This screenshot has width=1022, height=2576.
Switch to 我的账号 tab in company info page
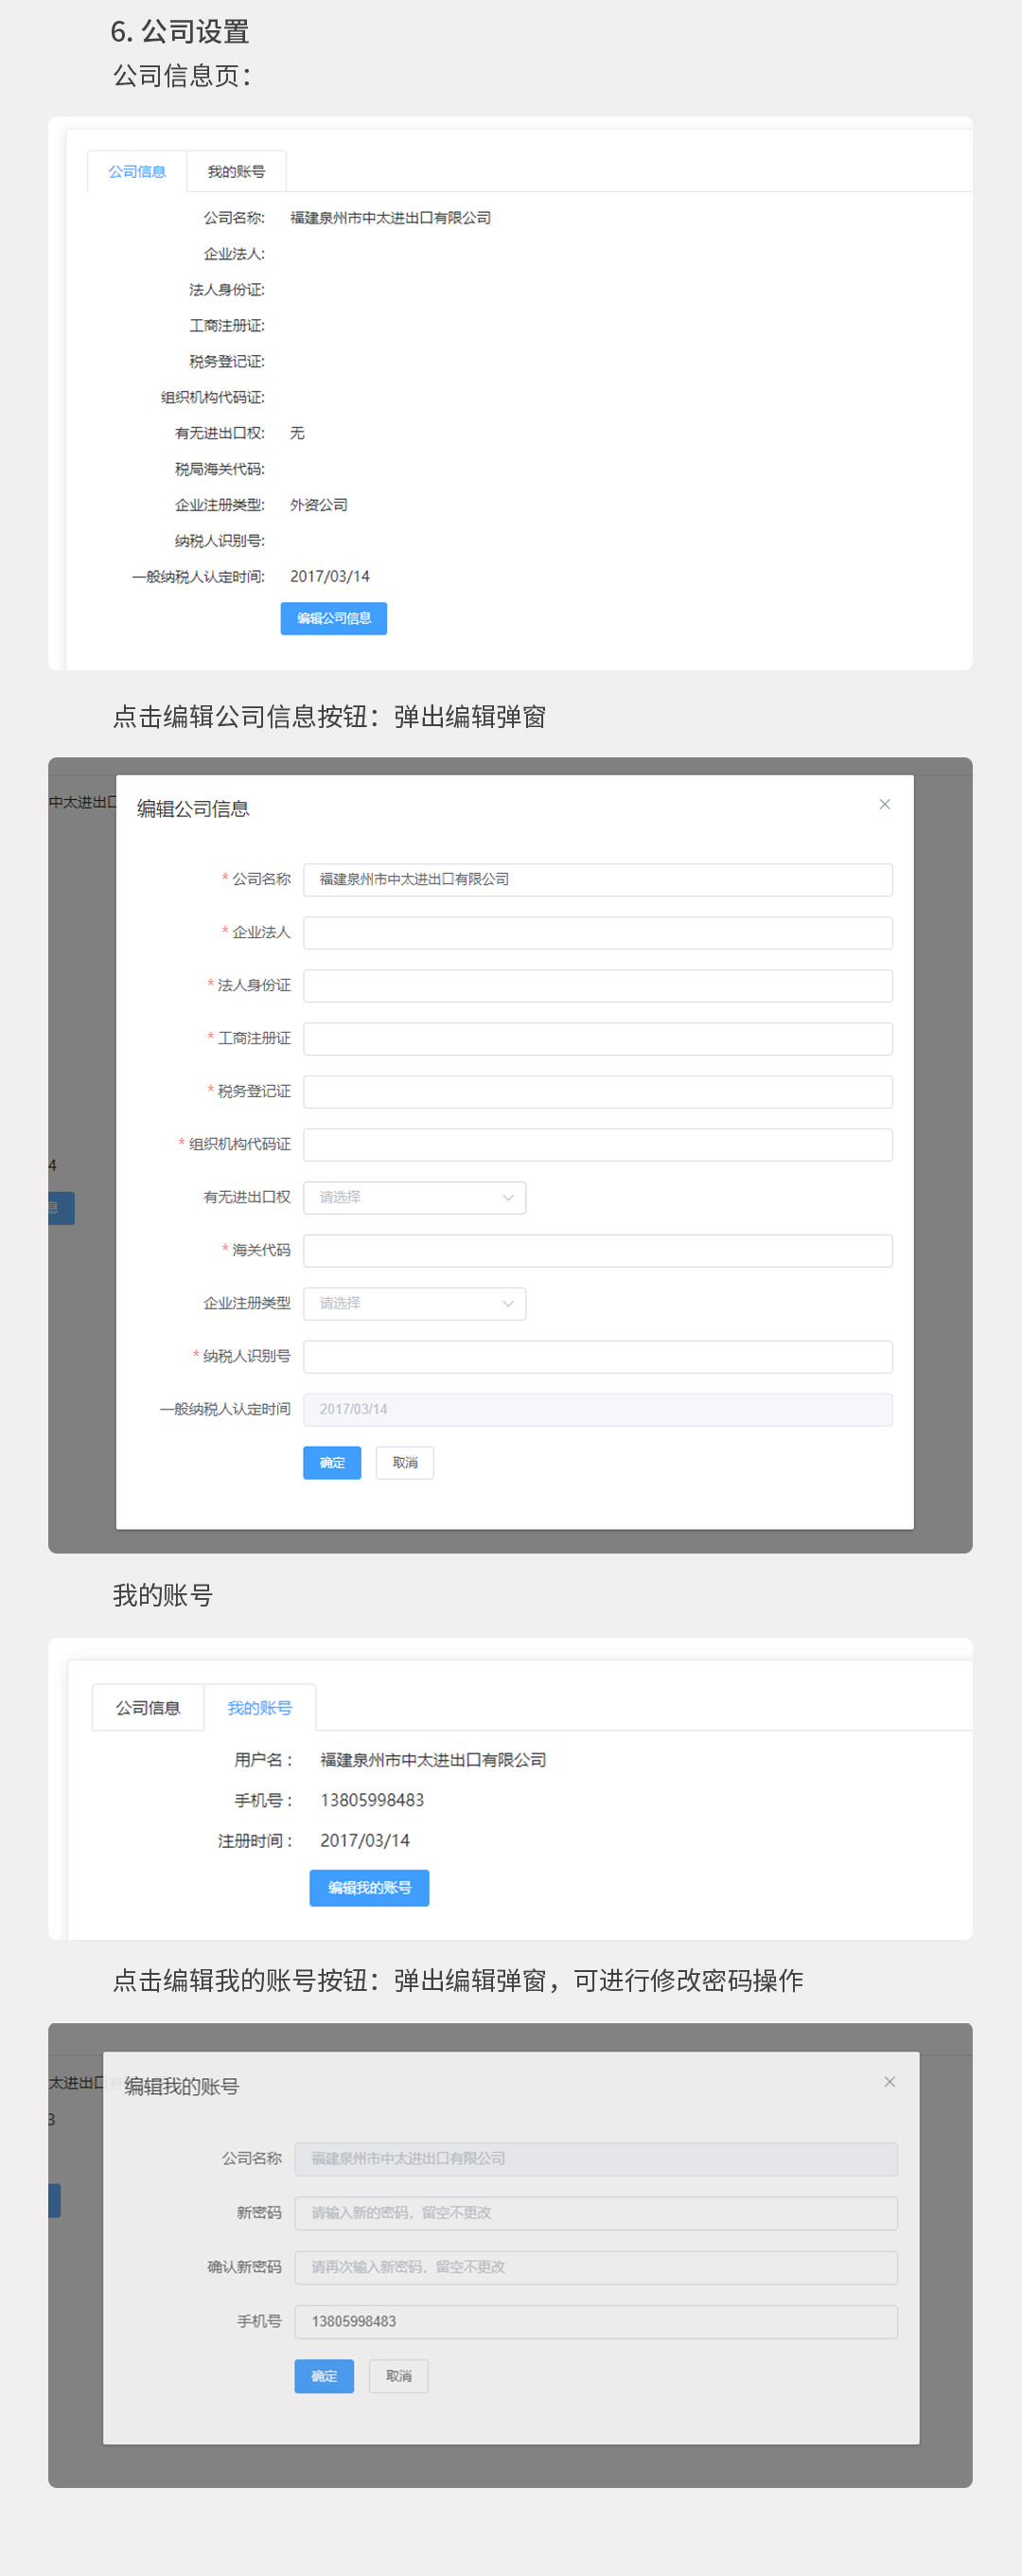236,172
